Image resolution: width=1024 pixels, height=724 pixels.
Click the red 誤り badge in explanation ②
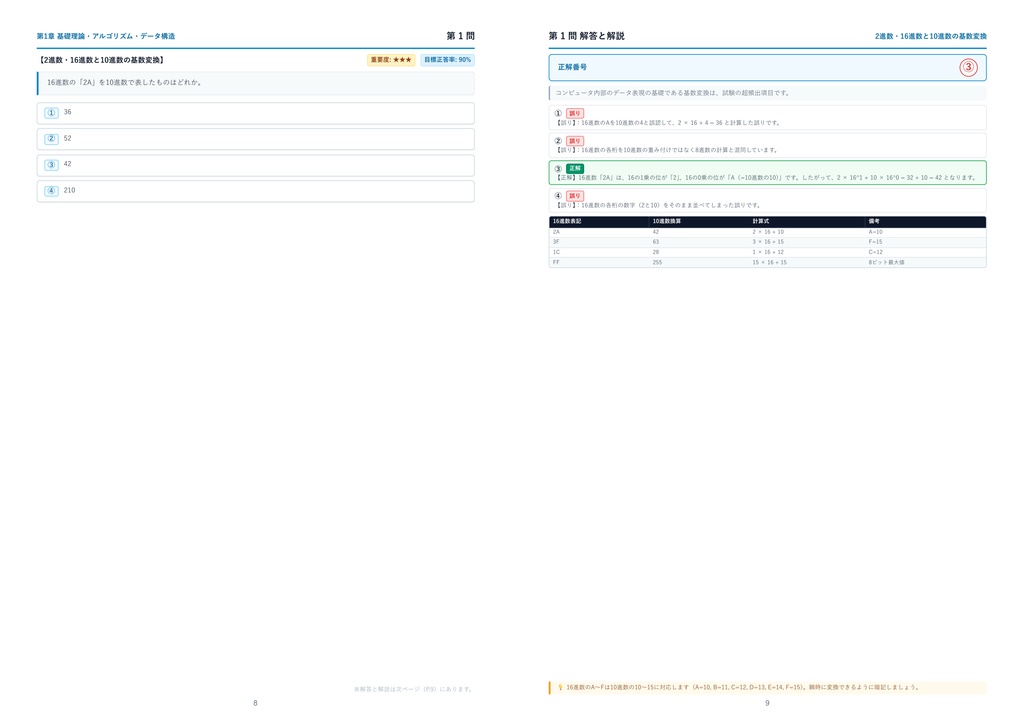(575, 141)
